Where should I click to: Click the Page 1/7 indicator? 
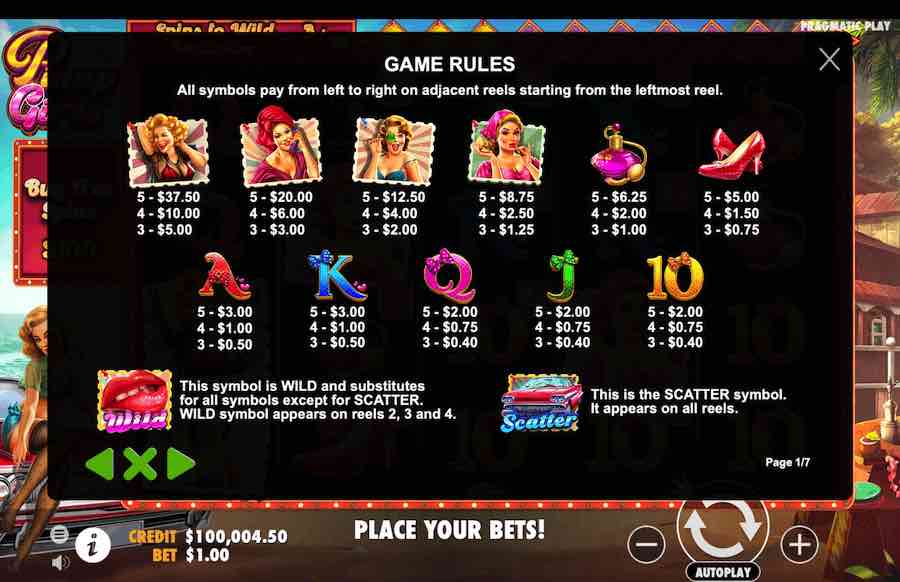788,462
